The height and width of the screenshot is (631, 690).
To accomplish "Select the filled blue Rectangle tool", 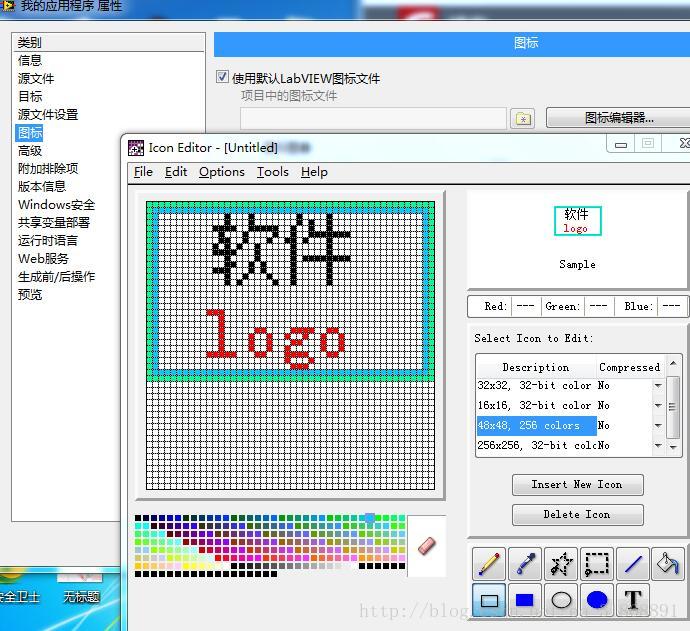I will click(x=525, y=599).
